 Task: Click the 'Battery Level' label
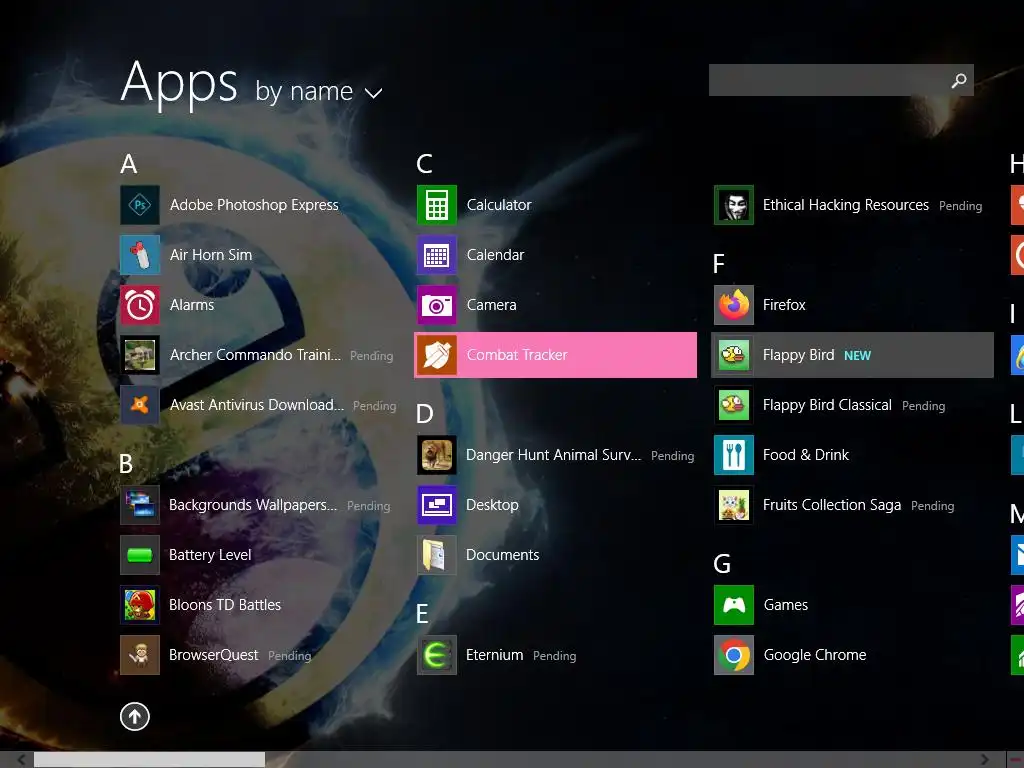coord(210,555)
